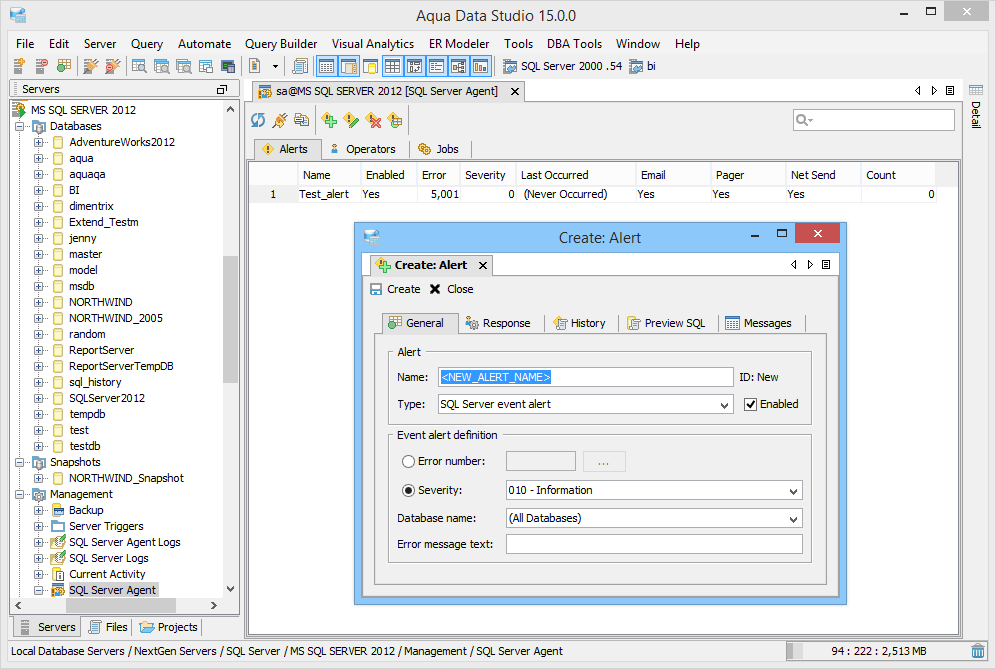Click the Edit Alert pencil icon
996x669 pixels.
tap(351, 119)
